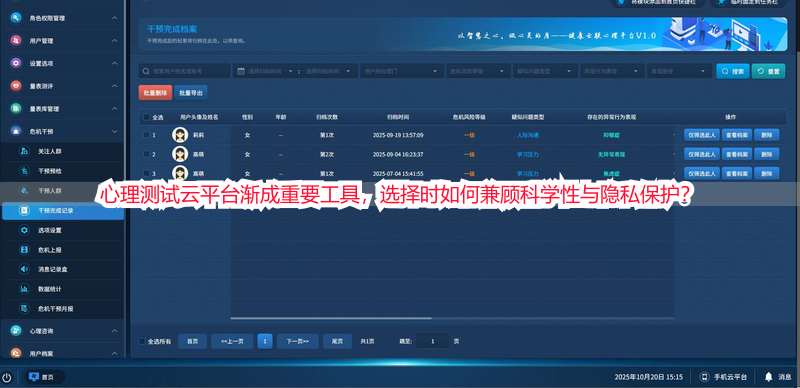
Task: Collapse the 危机干预 menu chevron
Action: 114,131
